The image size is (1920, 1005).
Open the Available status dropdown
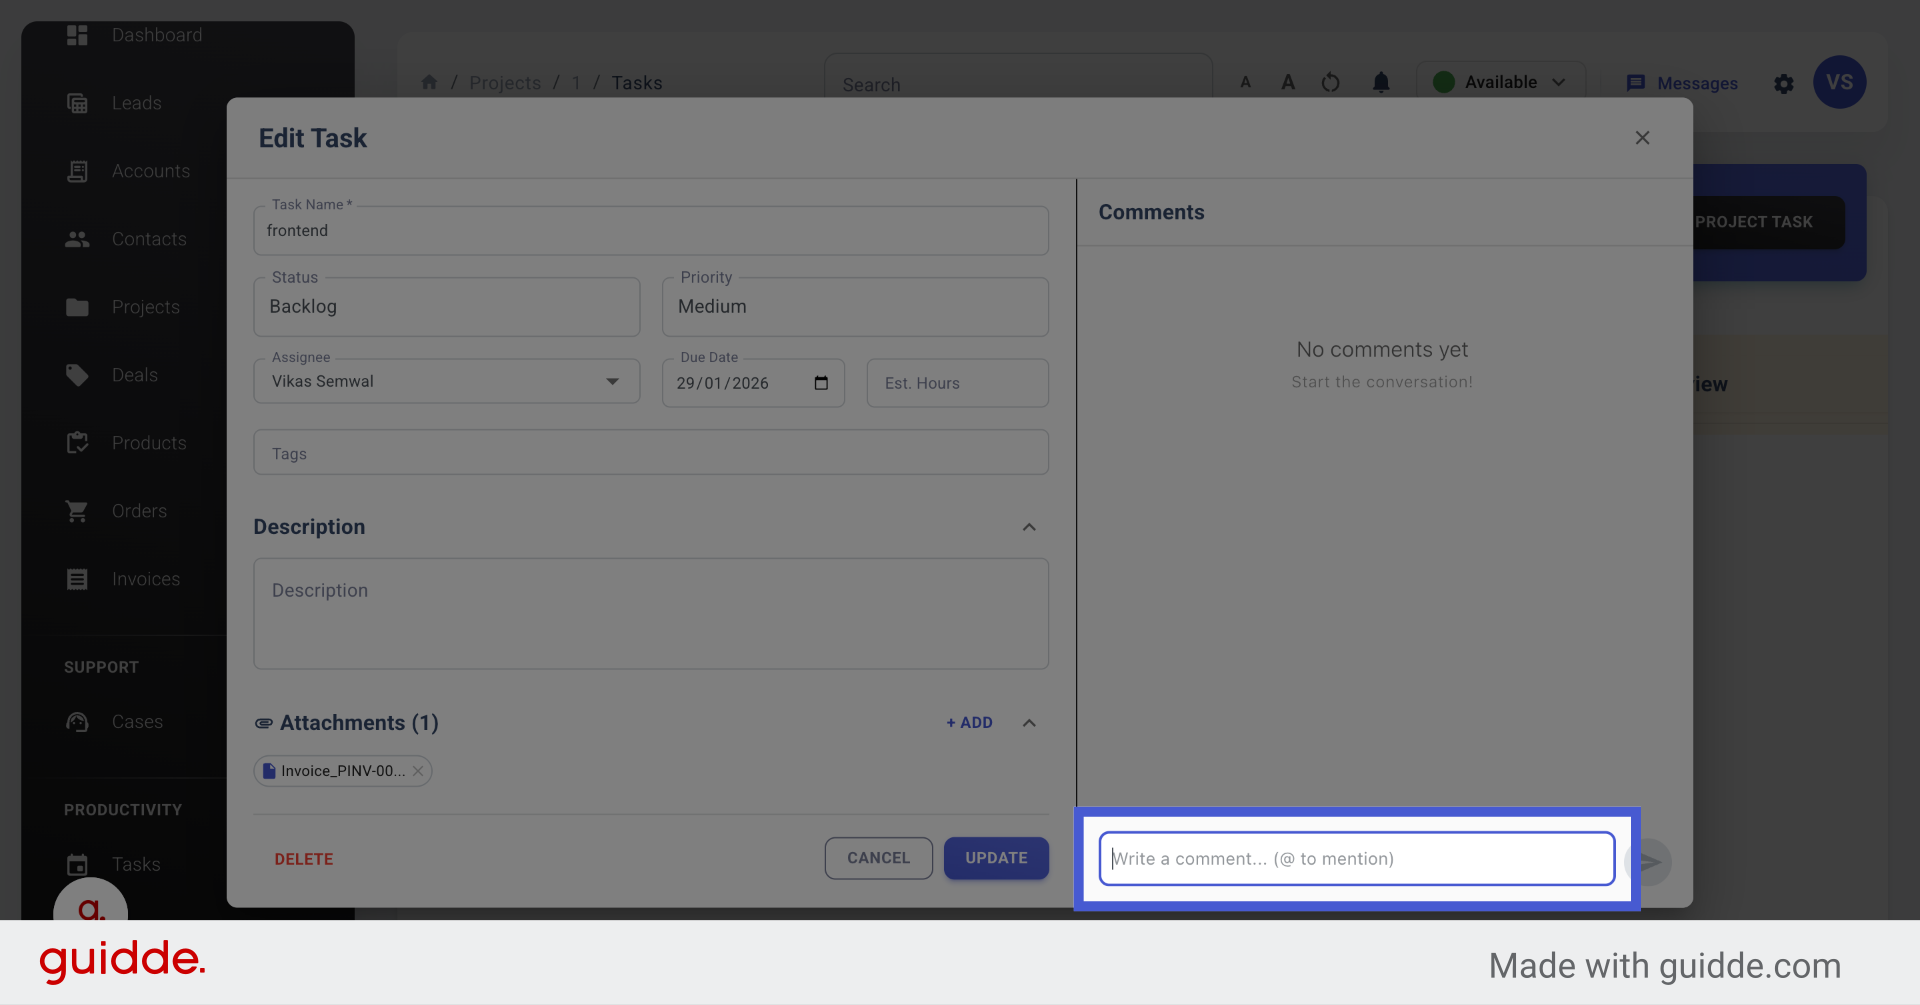pyautogui.click(x=1500, y=82)
